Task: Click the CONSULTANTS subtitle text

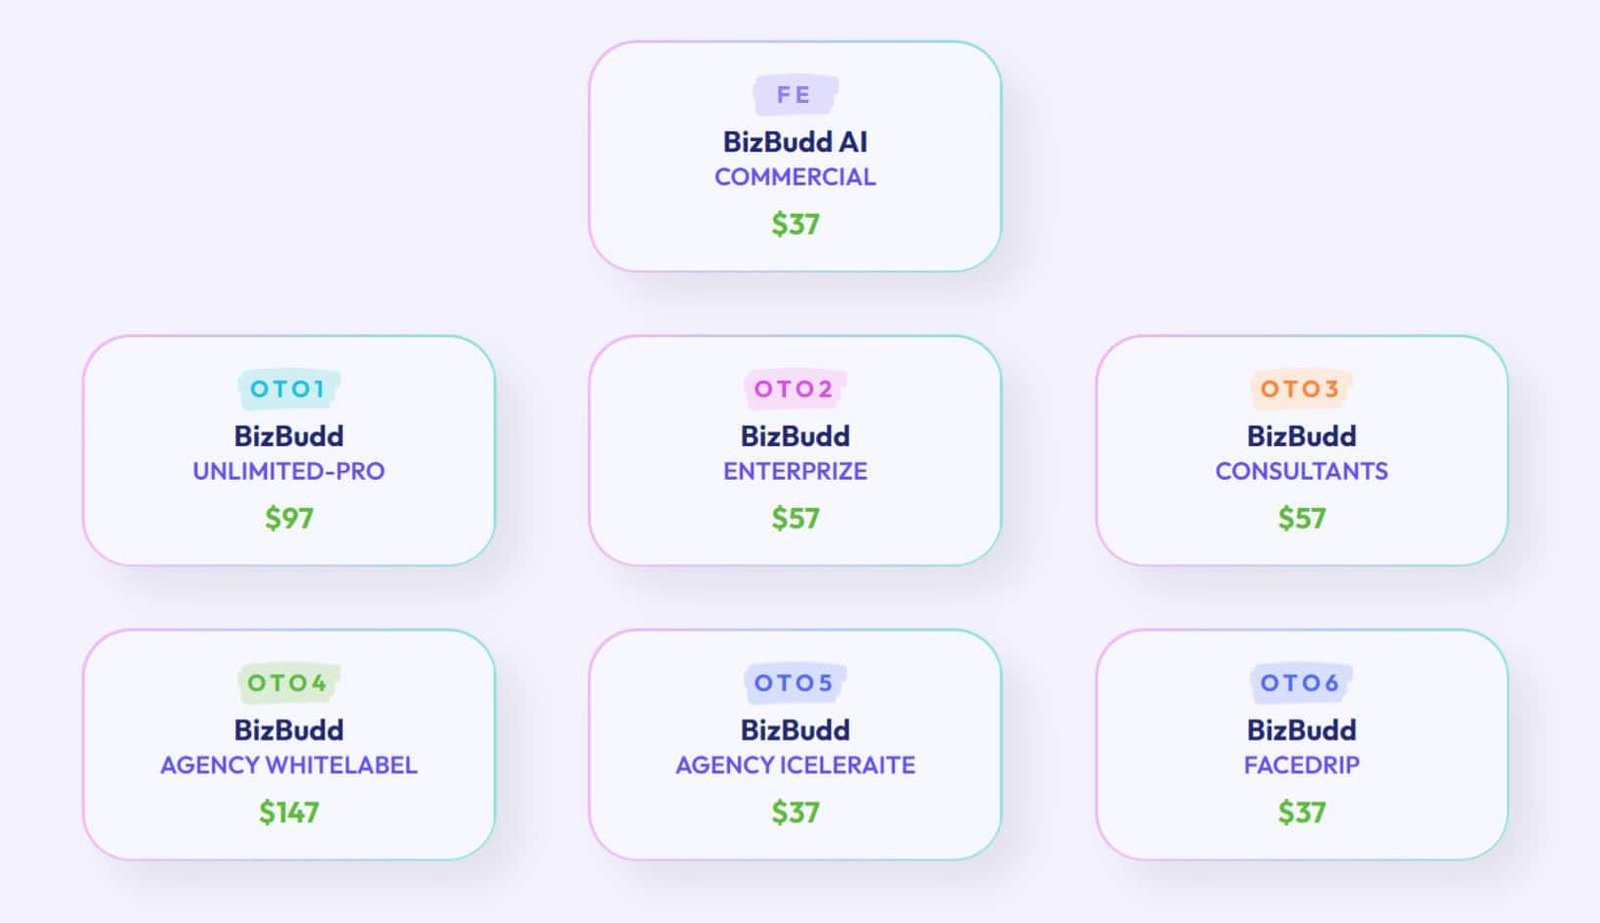Action: pyautogui.click(x=1301, y=471)
